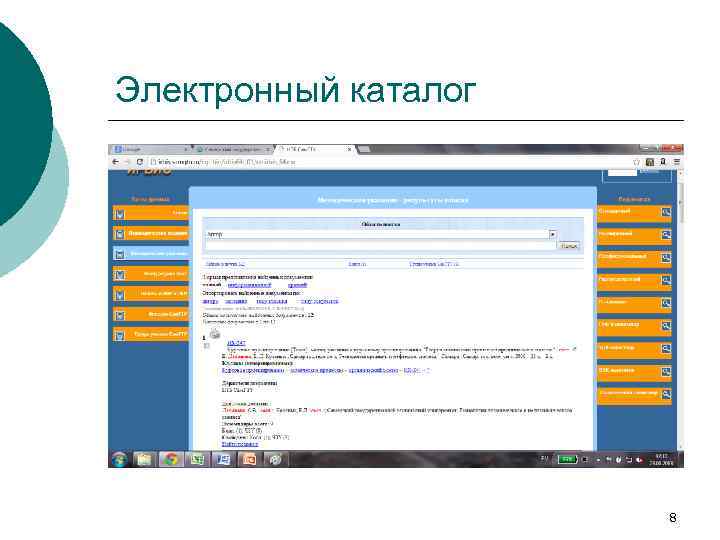The width and height of the screenshot is (720, 540).
Task: Sort found documents by автору
Action: coord(210,302)
